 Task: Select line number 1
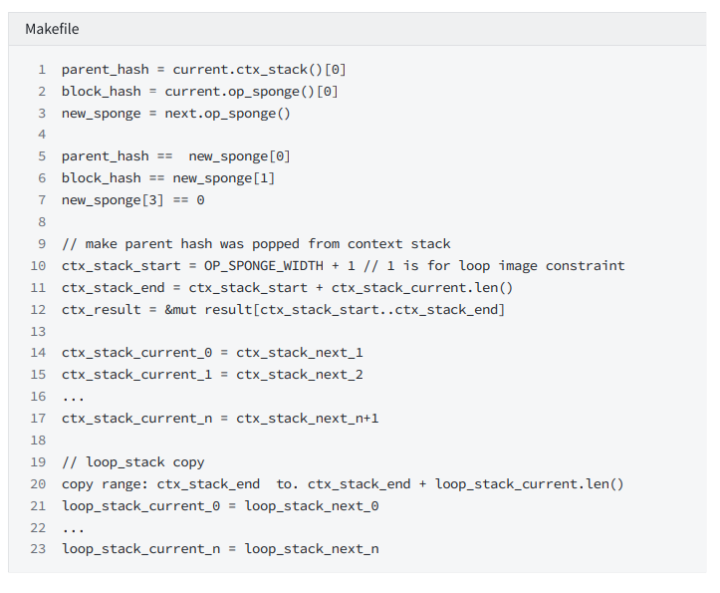(42, 69)
